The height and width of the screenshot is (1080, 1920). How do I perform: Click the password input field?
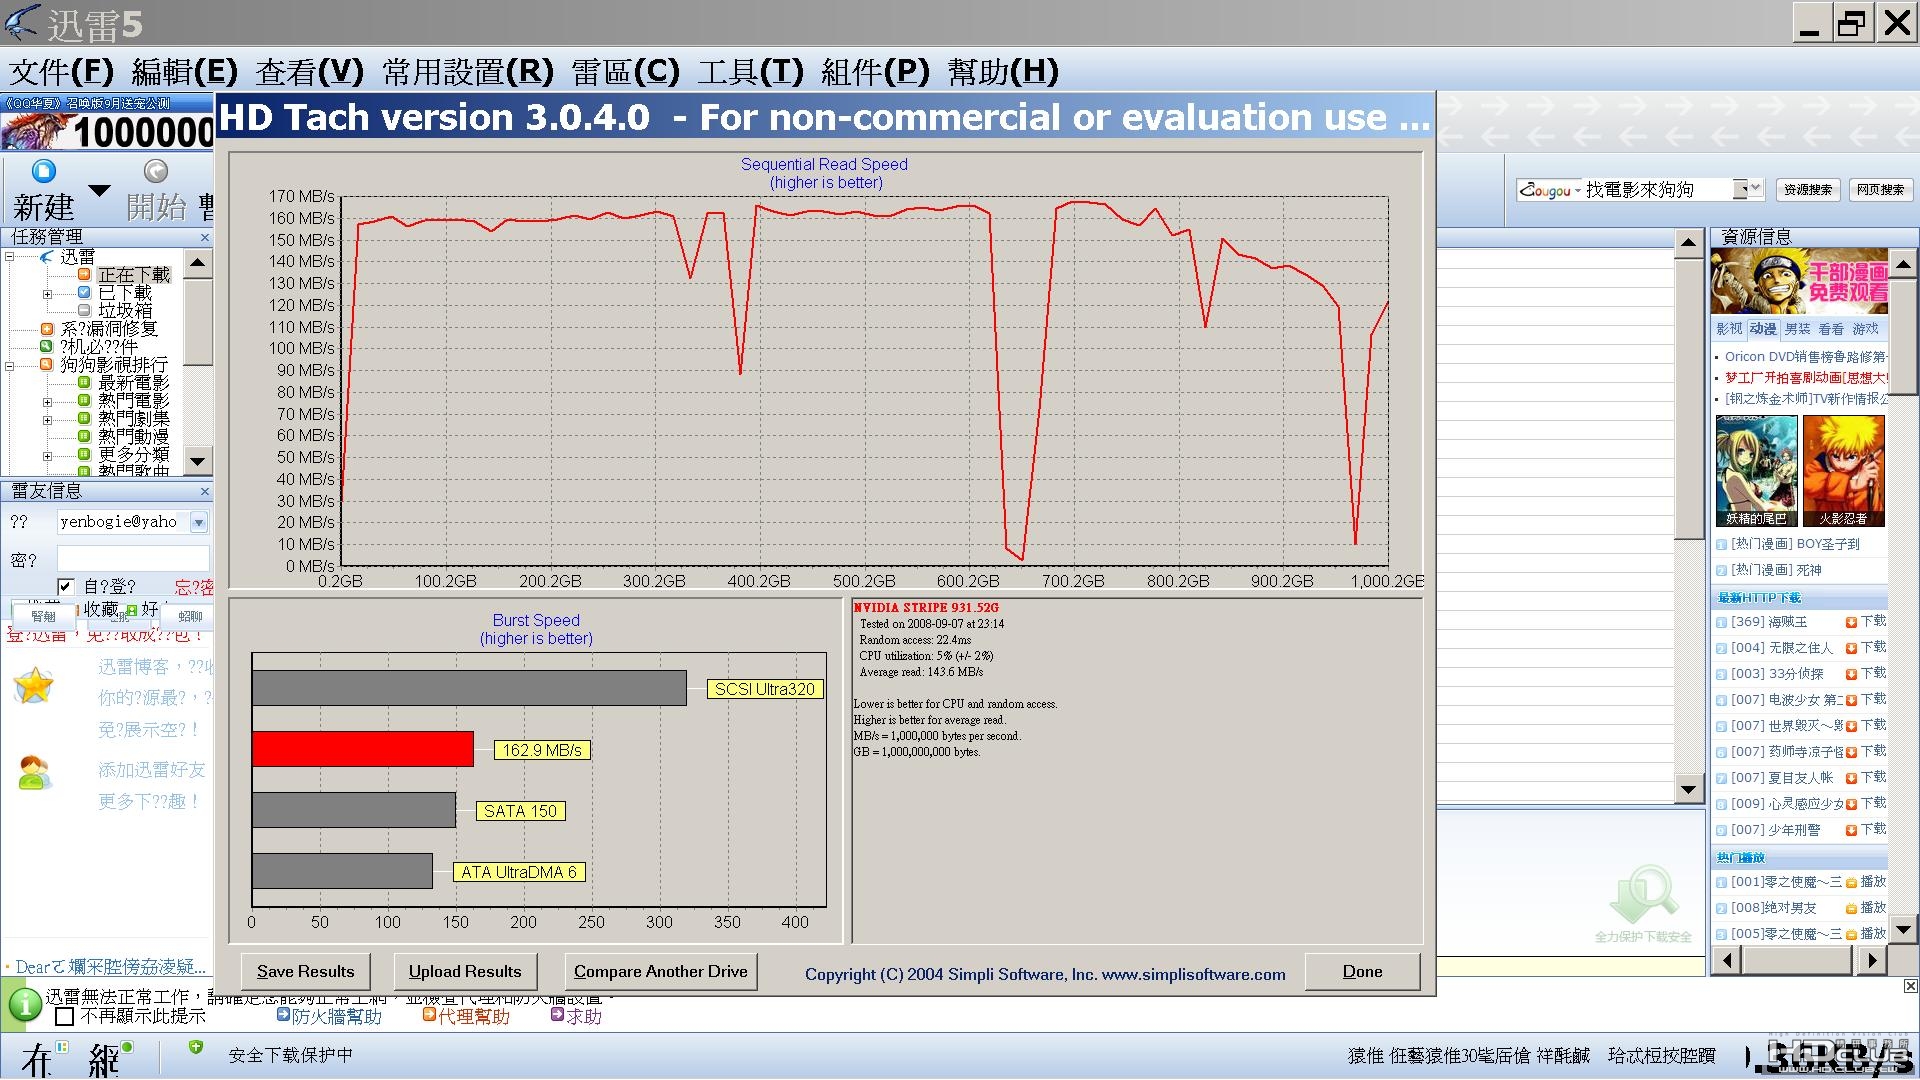click(133, 559)
